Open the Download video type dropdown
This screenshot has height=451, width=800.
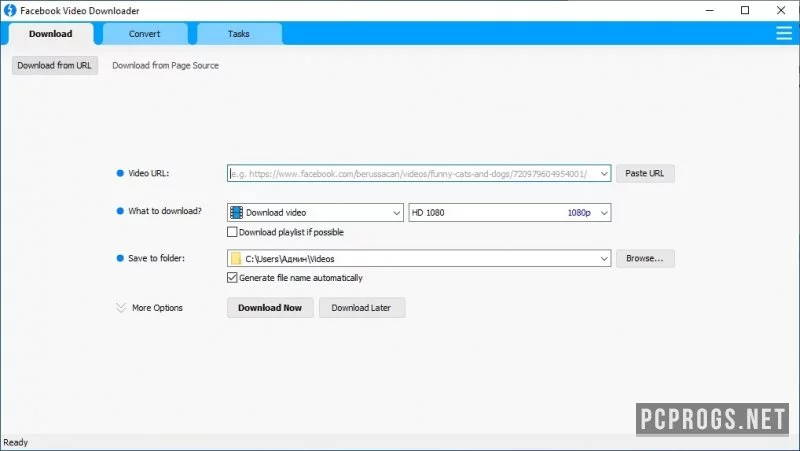tap(315, 213)
